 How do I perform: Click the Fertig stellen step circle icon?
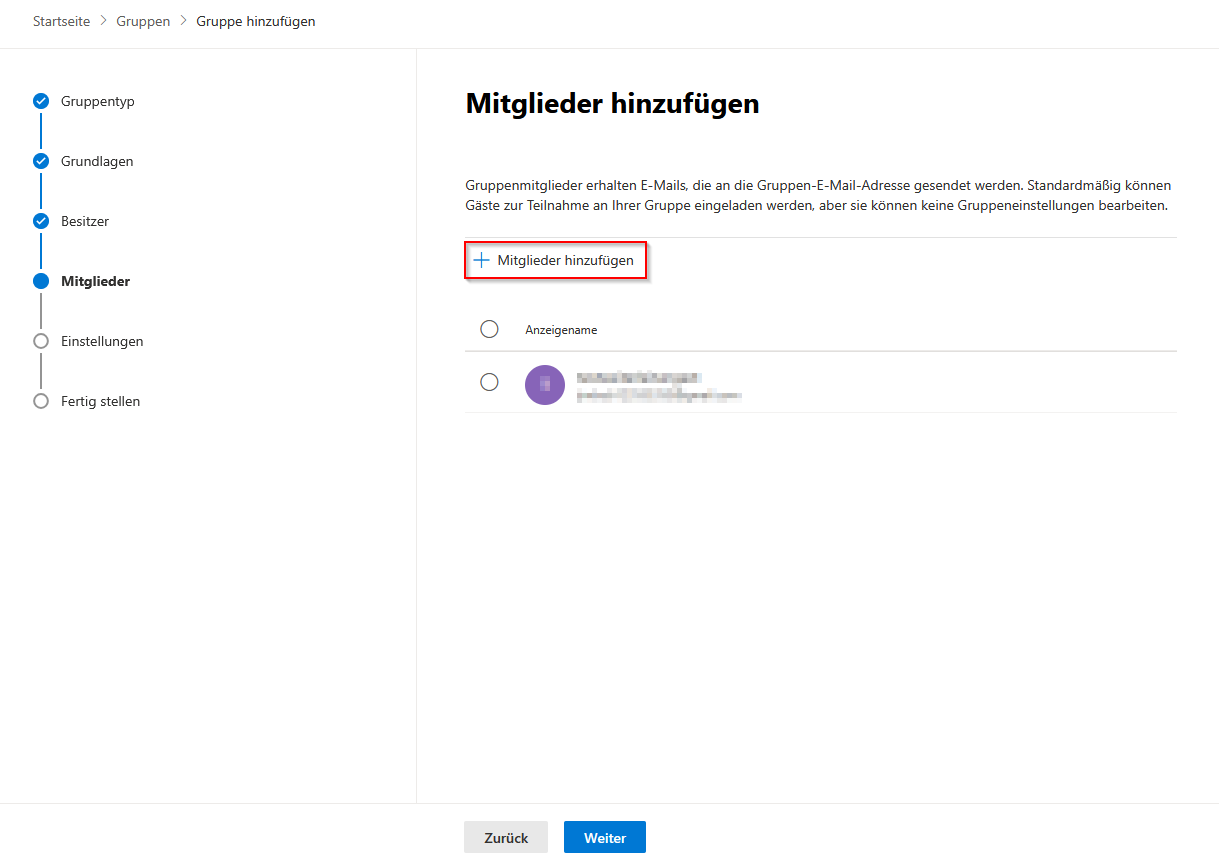[41, 401]
